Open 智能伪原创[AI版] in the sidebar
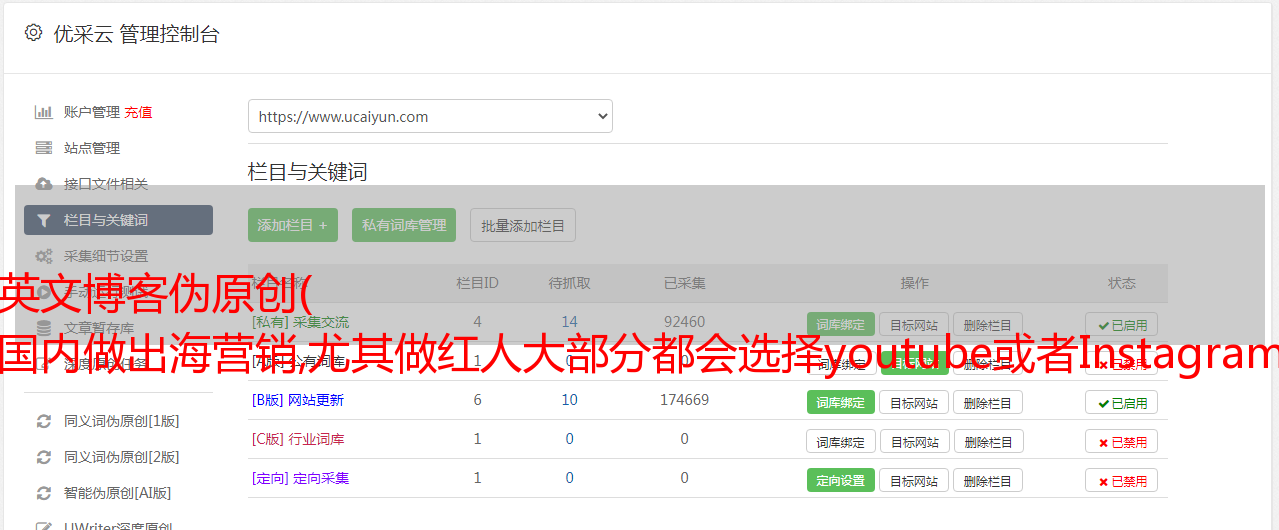 coord(118,493)
